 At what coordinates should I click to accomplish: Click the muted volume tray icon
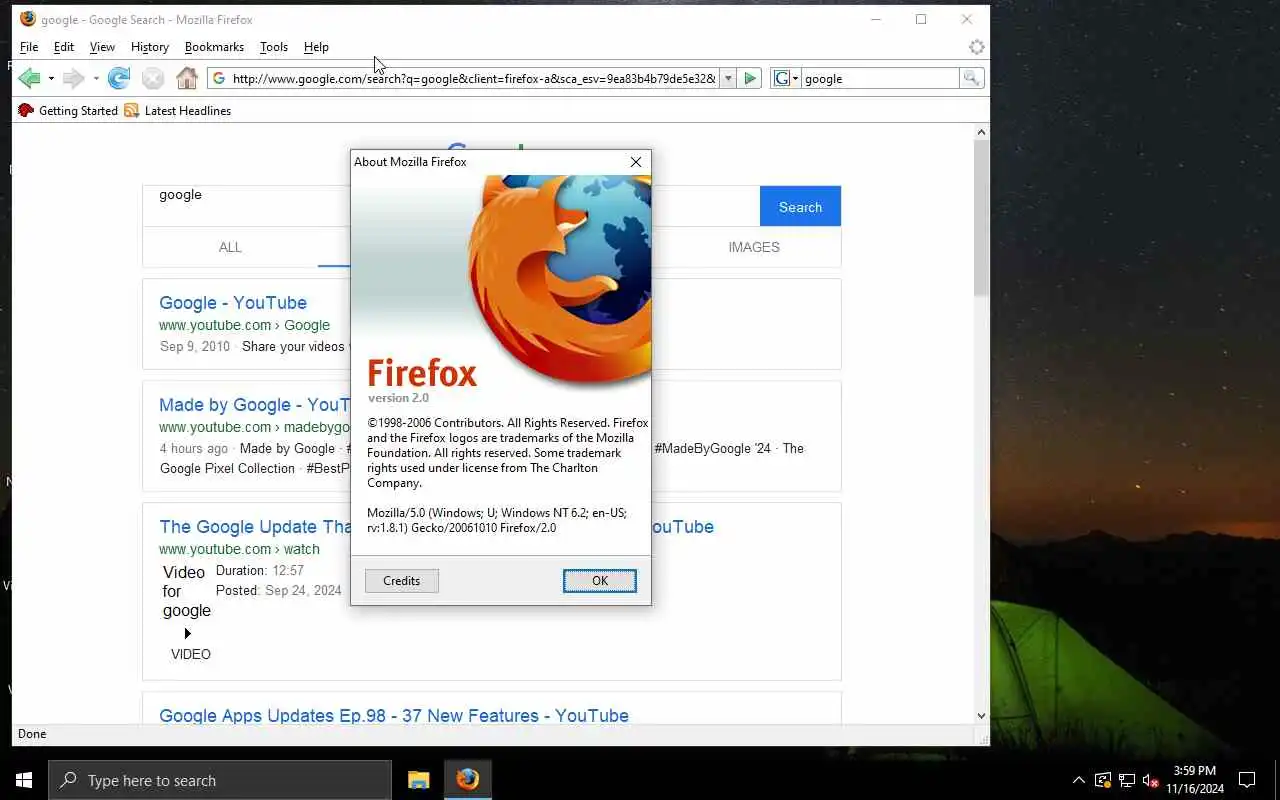(1151, 780)
